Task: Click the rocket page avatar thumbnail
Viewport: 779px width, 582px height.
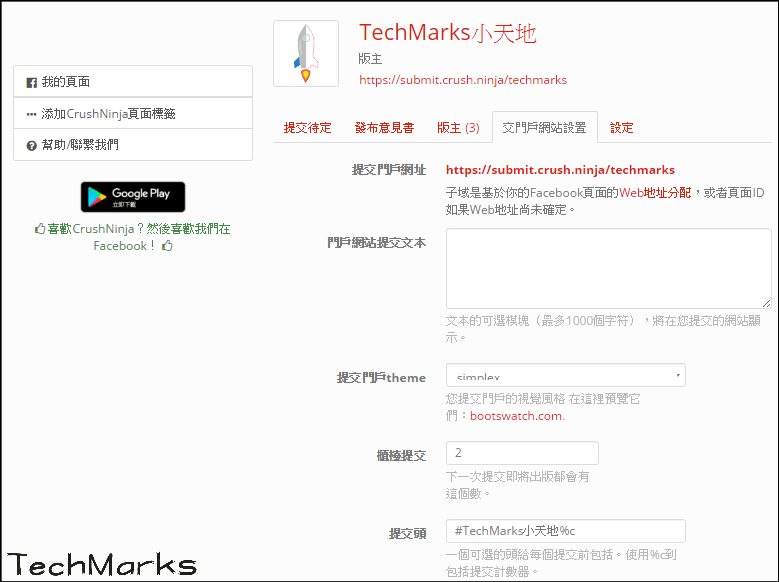Action: click(x=306, y=54)
